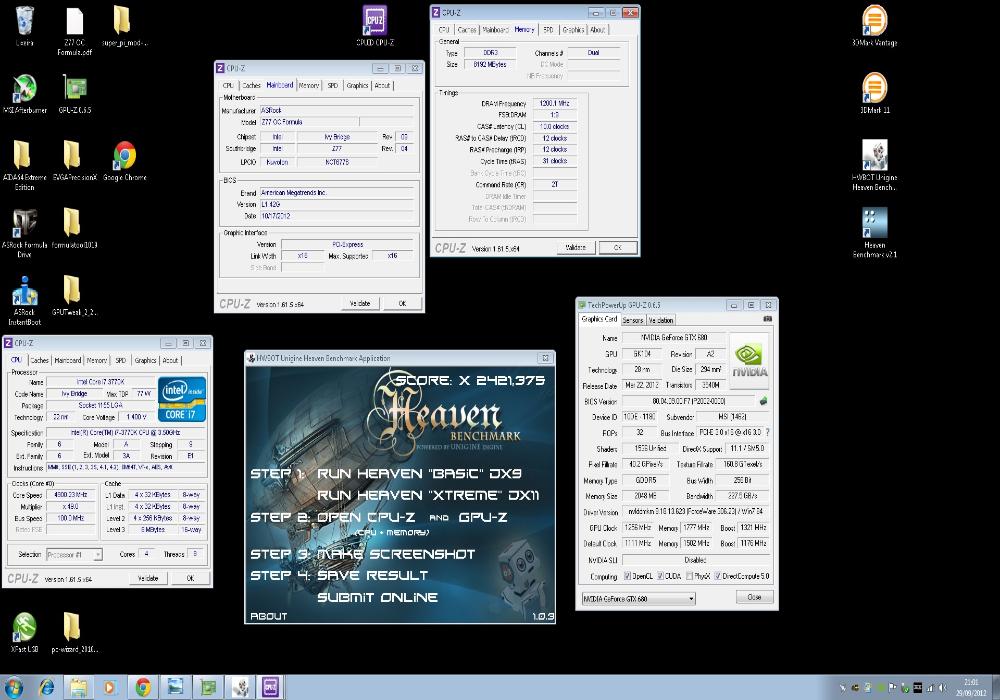This screenshot has width=1000, height=700.
Task: Open the pc-wizard folder on desktop
Action: [x=75, y=632]
